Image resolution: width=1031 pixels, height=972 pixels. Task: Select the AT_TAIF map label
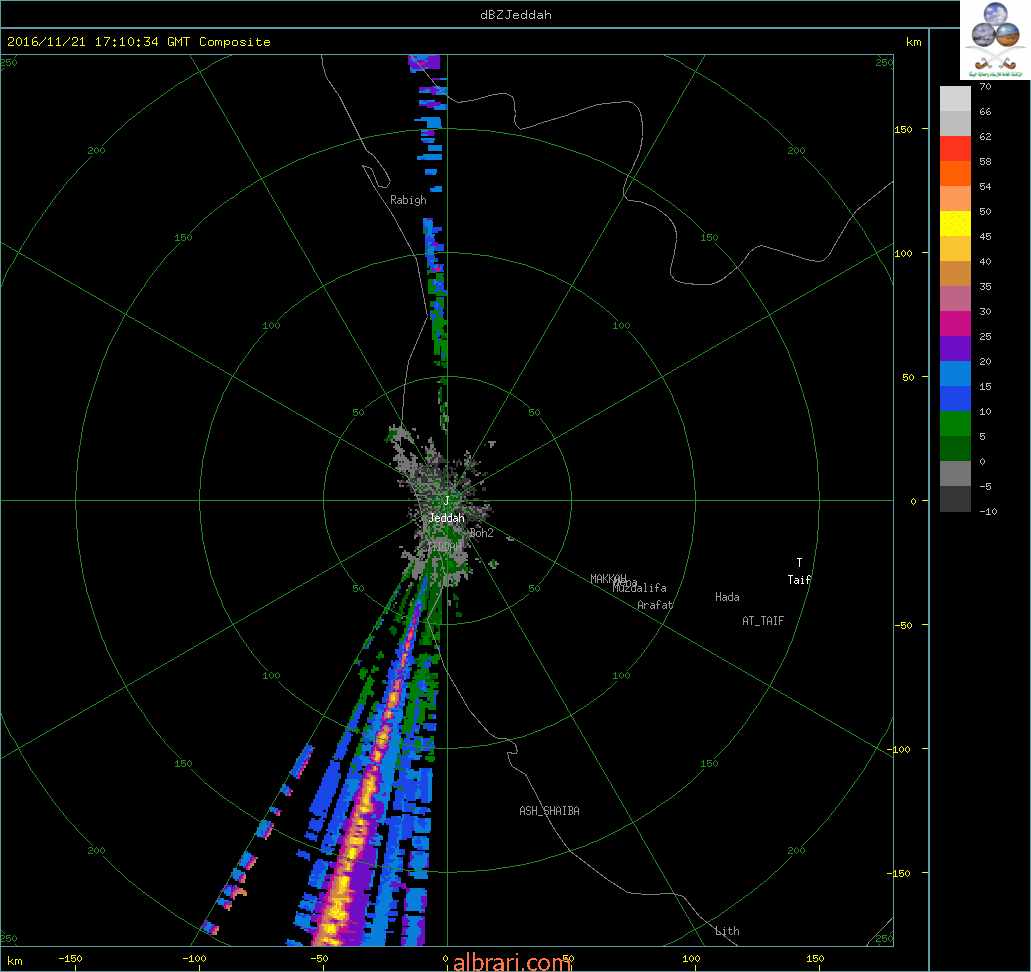pyautogui.click(x=763, y=621)
